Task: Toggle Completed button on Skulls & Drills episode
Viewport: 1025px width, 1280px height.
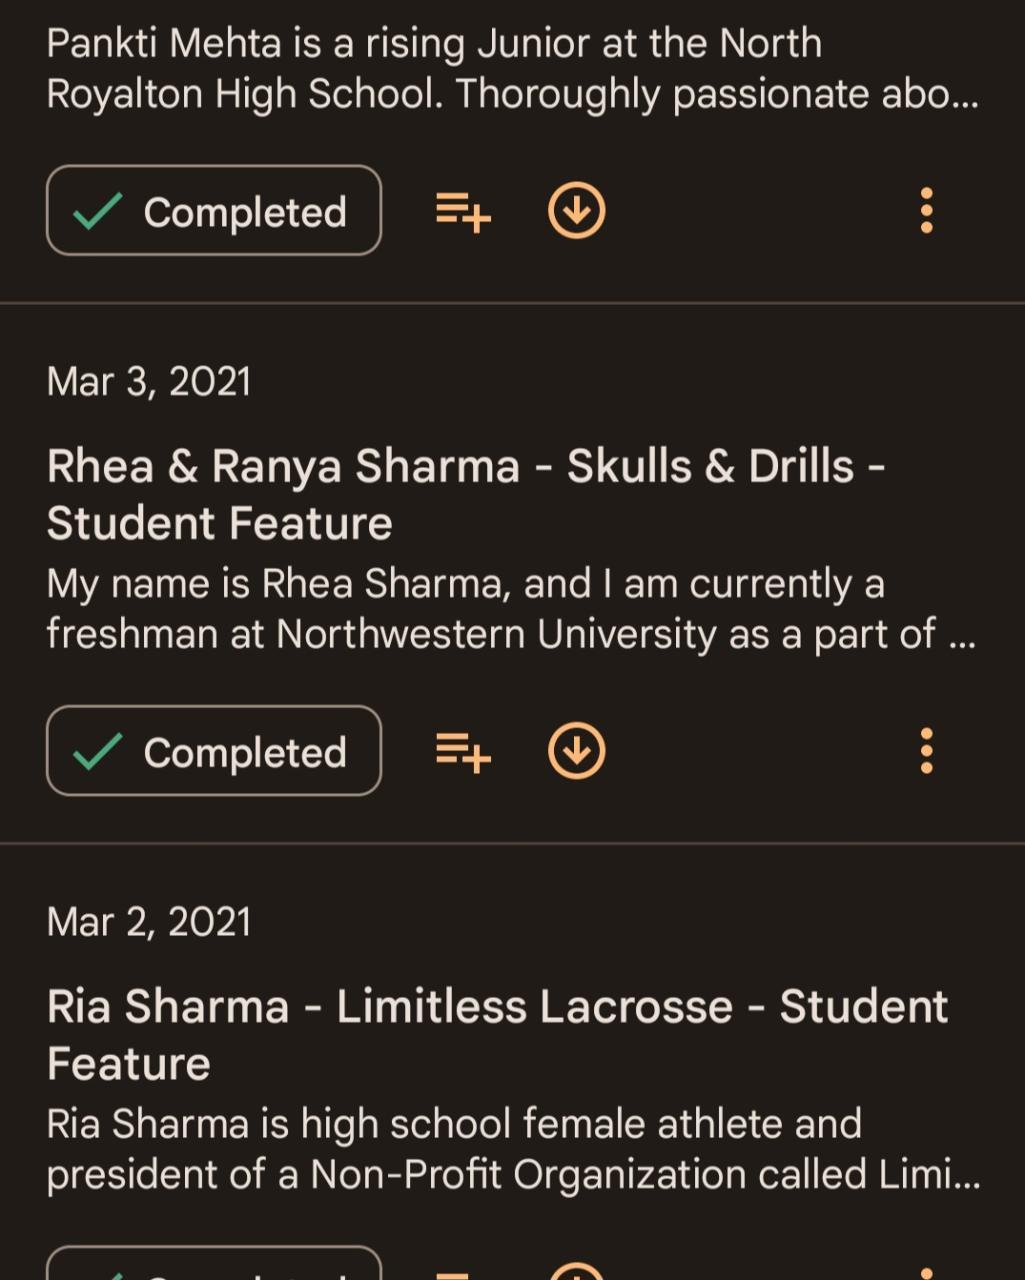Action: [214, 751]
